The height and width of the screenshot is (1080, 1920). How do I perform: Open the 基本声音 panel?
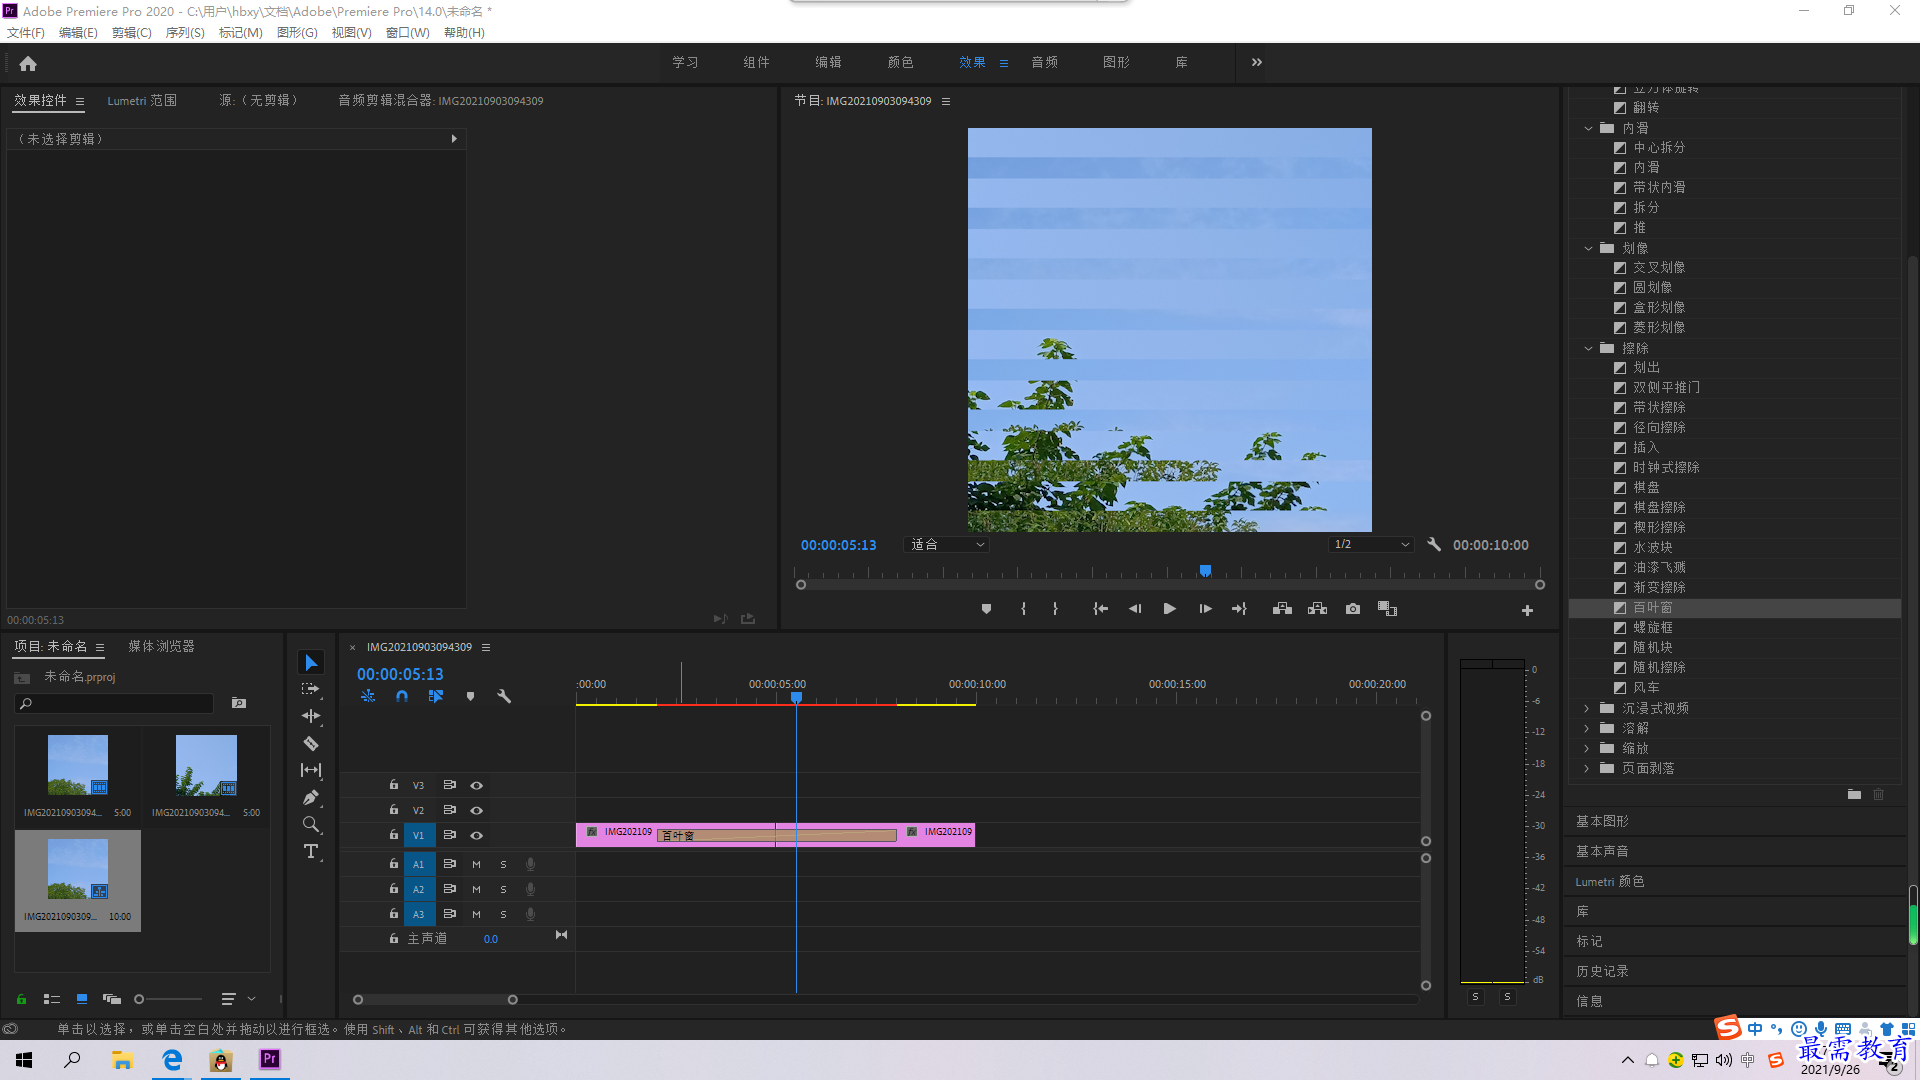point(1602,851)
